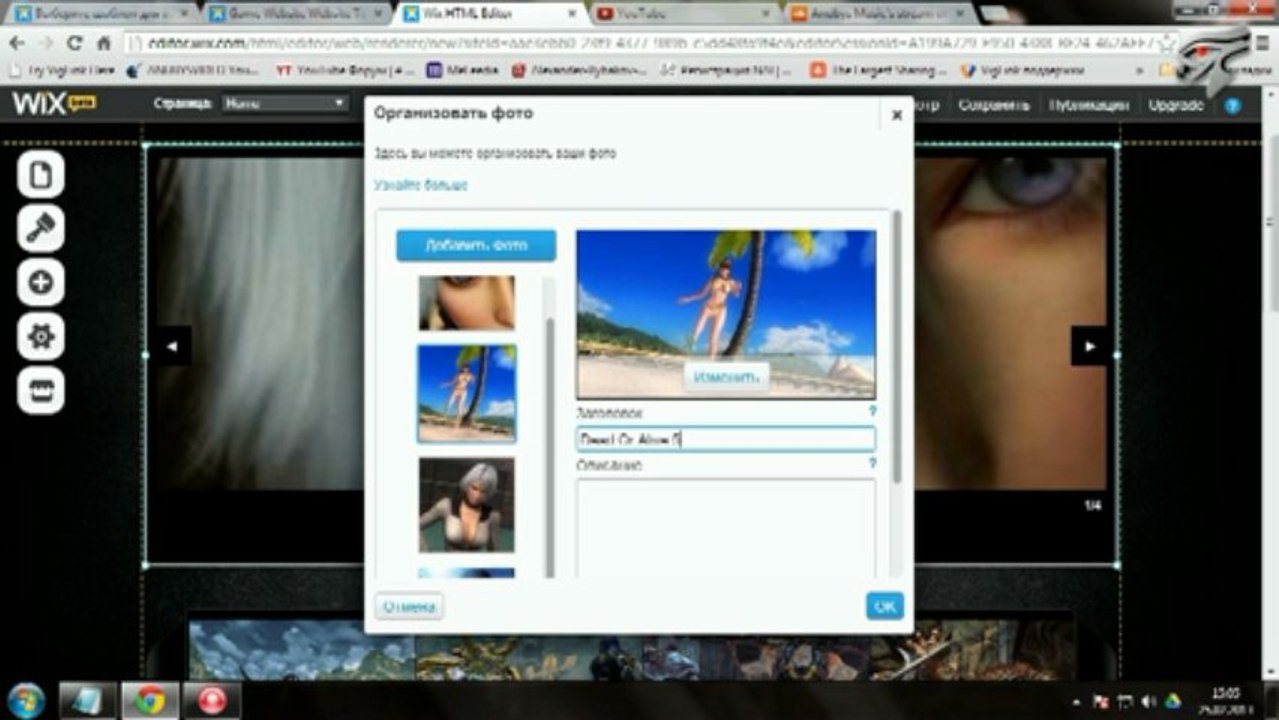Open the Chrome taskbar icon
The height and width of the screenshot is (720, 1279).
tap(151, 701)
